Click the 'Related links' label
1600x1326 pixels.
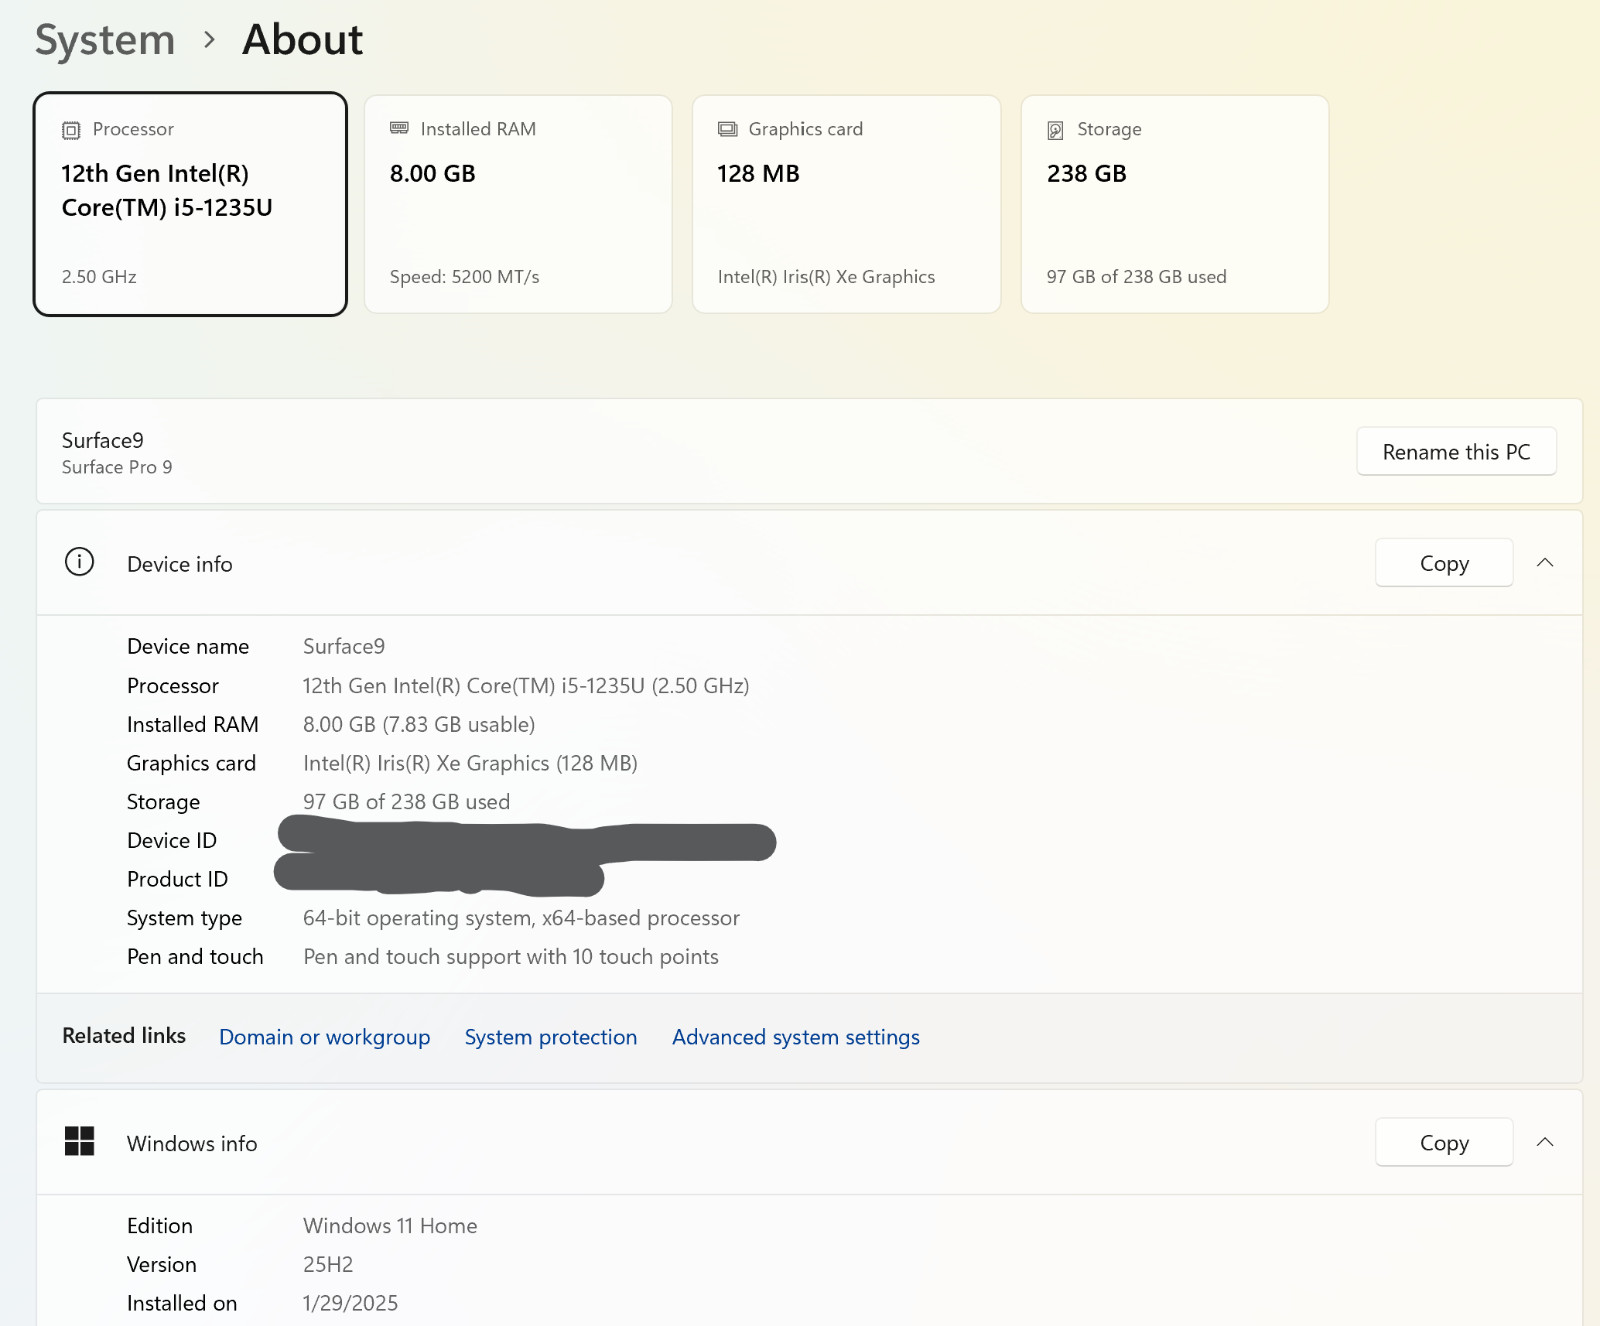[x=124, y=1036]
